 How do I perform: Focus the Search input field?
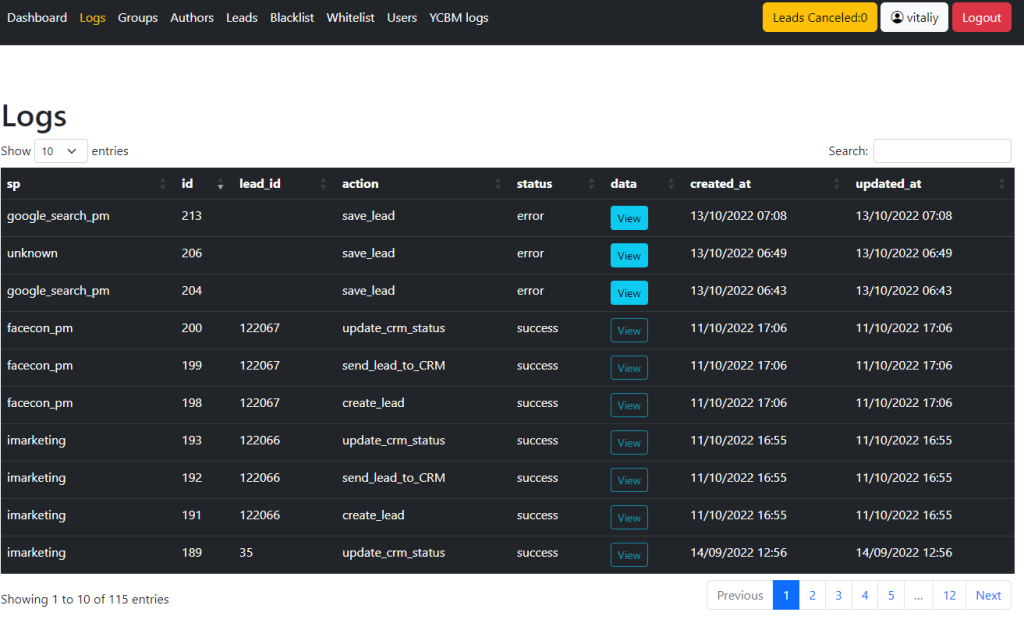(x=942, y=151)
